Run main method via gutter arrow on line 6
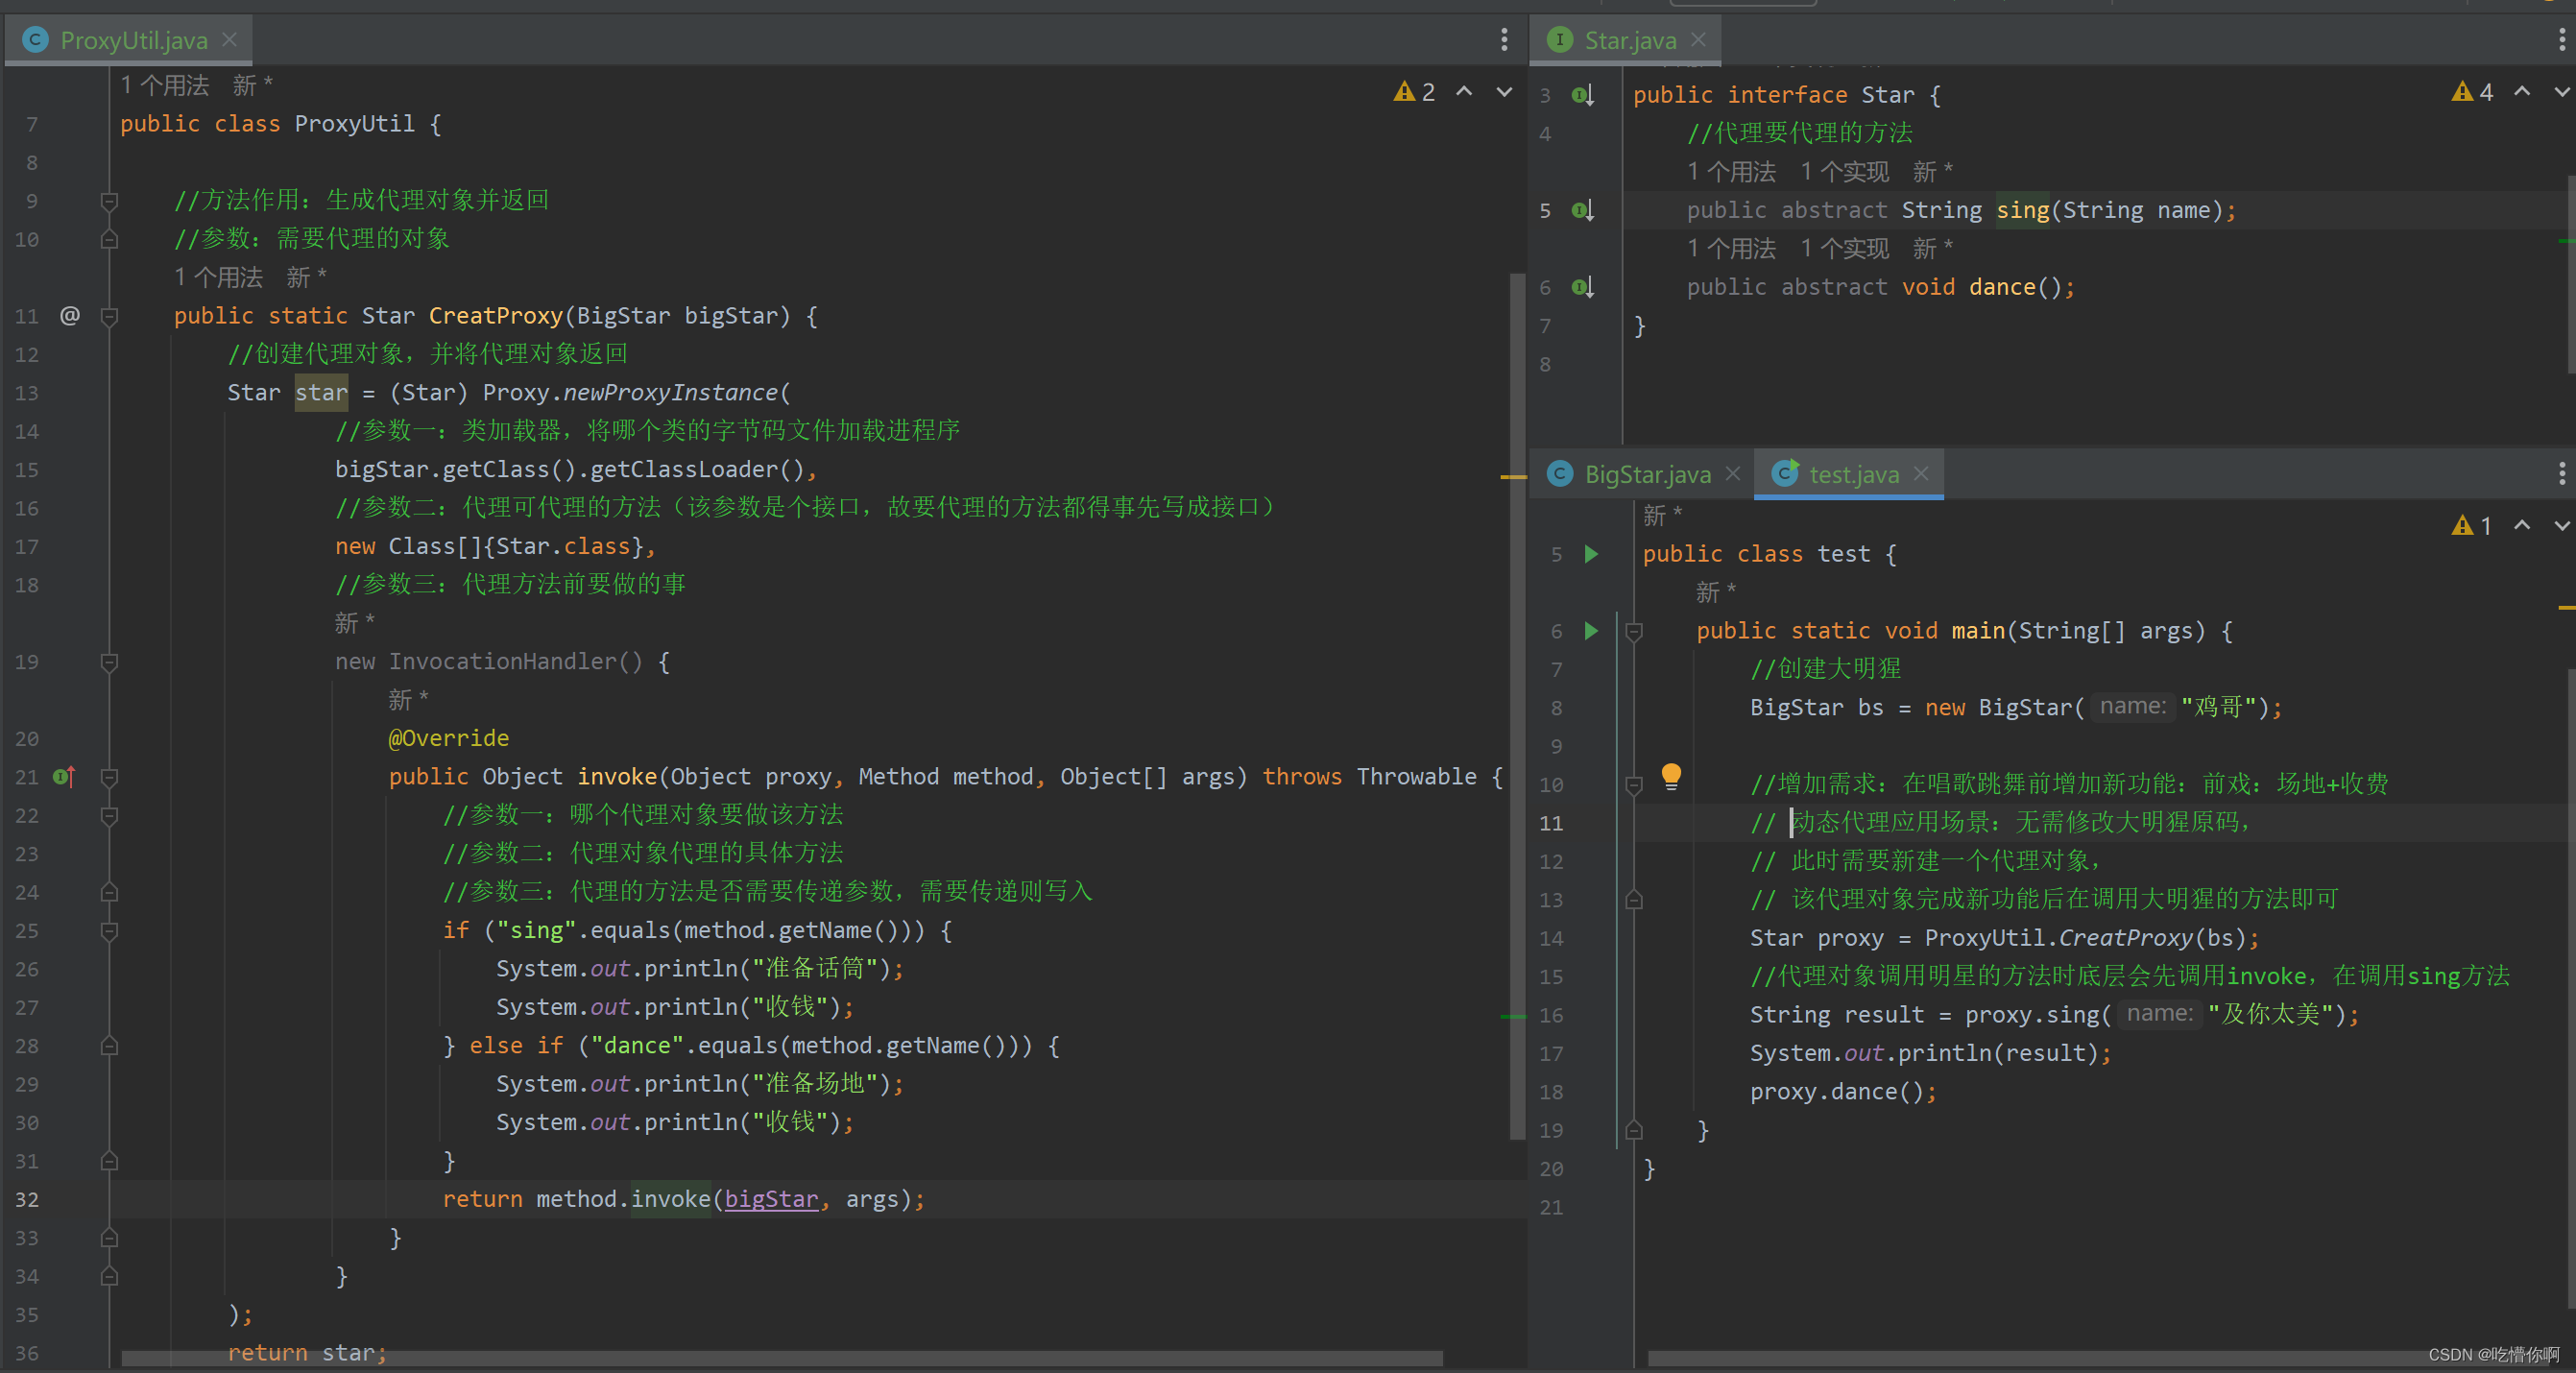 pos(1591,631)
